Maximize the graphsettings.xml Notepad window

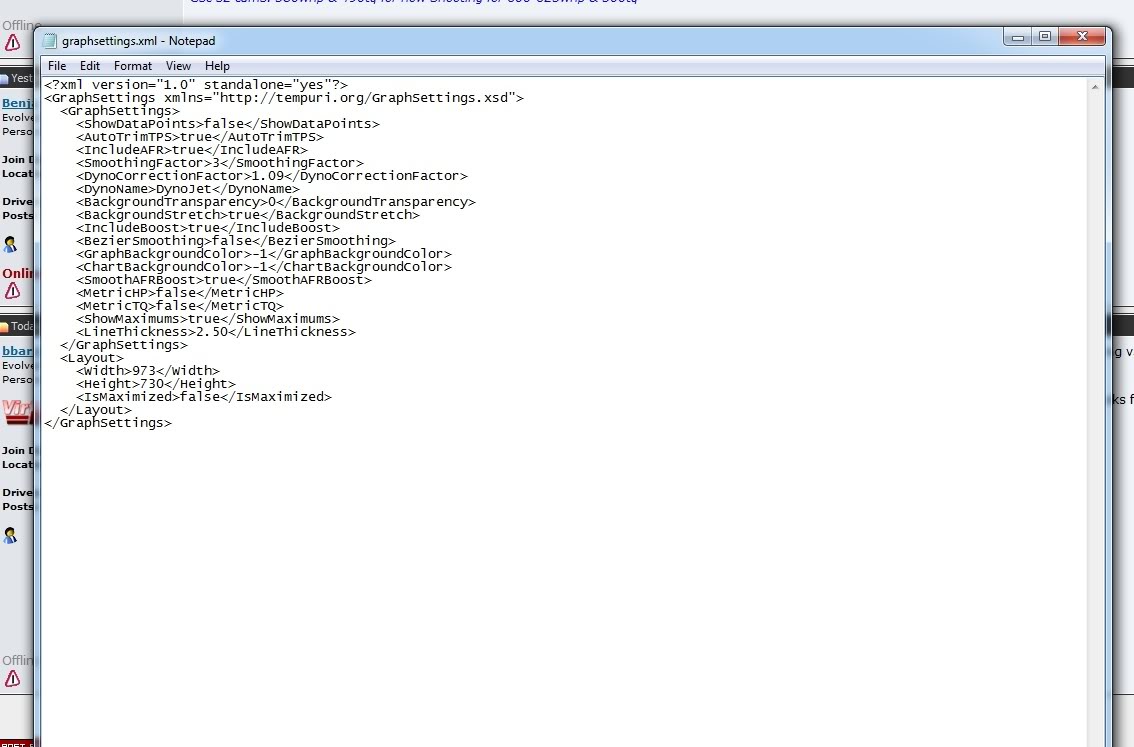coord(1044,37)
